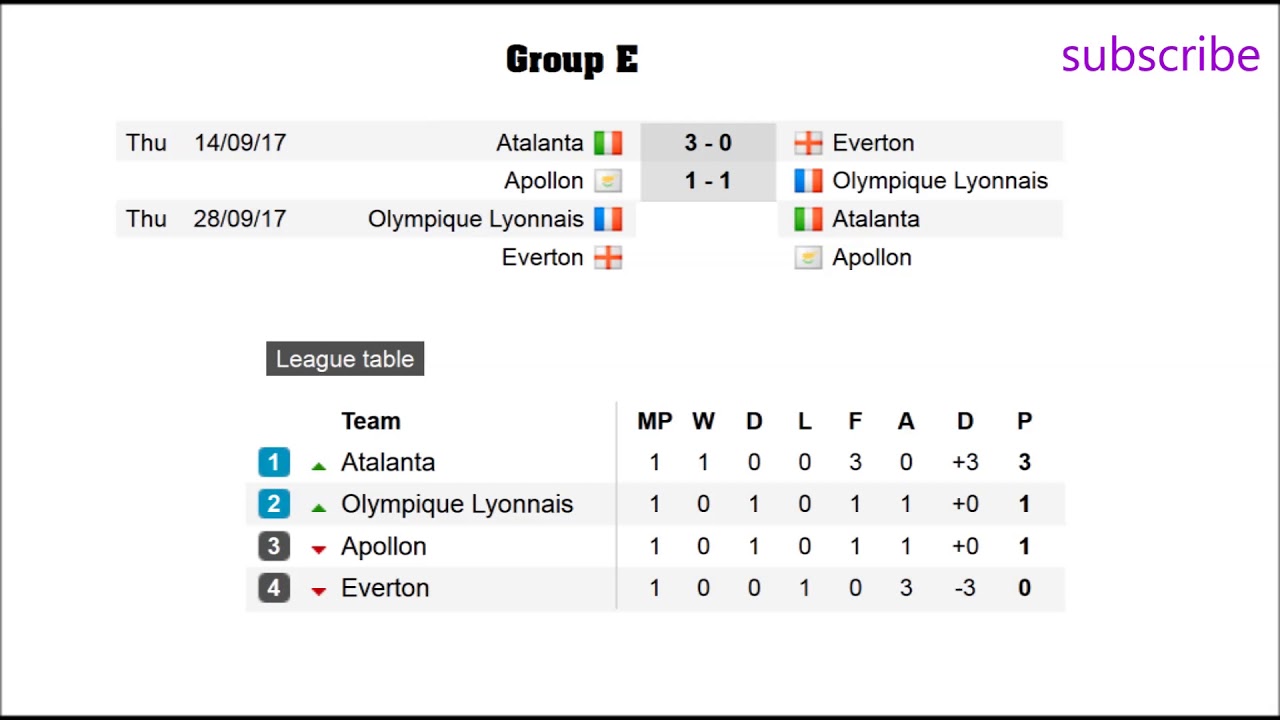The width and height of the screenshot is (1280, 720).
Task: Select Everton team name in league table
Action: pyautogui.click(x=385, y=588)
